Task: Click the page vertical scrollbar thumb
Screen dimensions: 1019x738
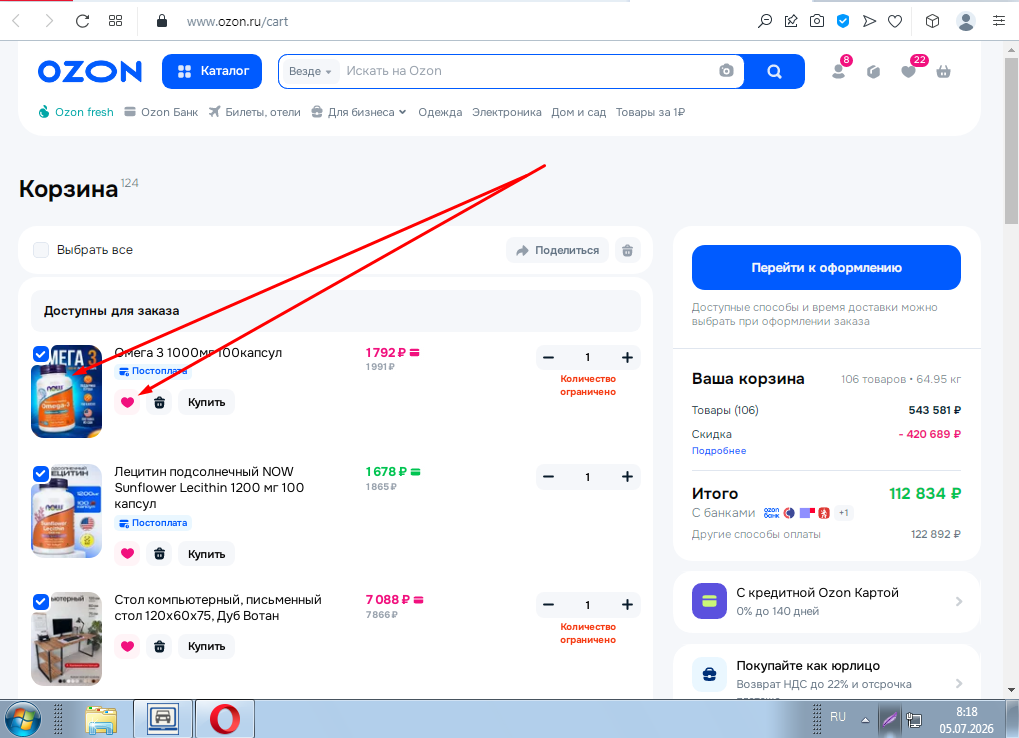Action: pos(1011,141)
